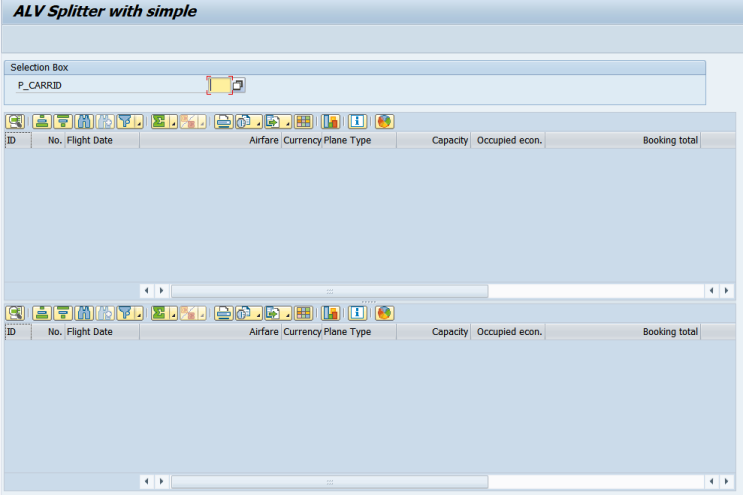Click Total sigma icon in lower grid toolbar
This screenshot has height=495, width=743.
(160, 313)
